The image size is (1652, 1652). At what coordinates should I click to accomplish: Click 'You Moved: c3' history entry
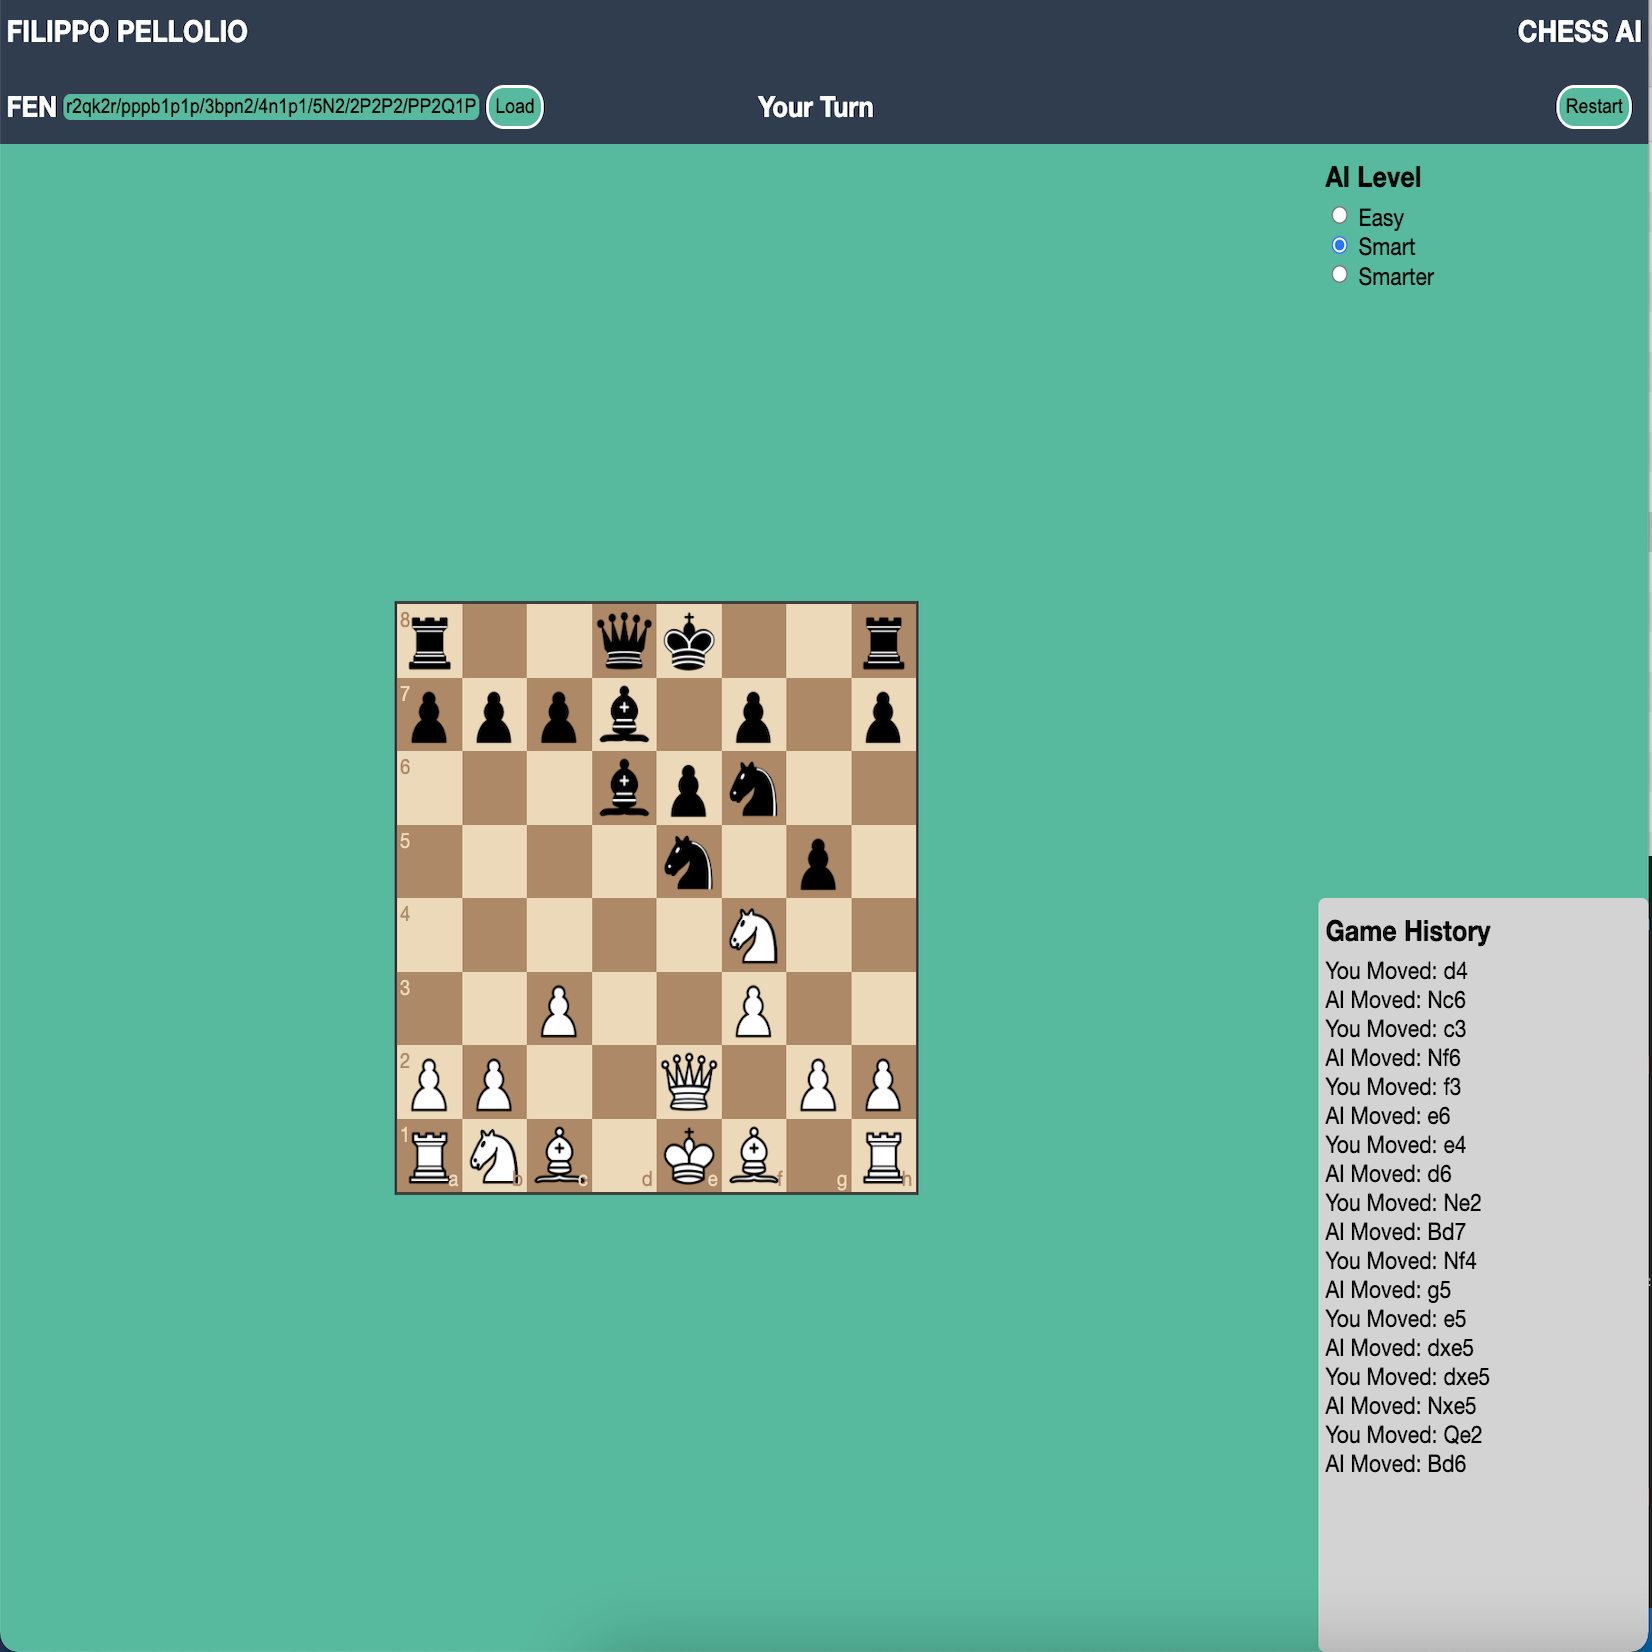point(1395,1029)
